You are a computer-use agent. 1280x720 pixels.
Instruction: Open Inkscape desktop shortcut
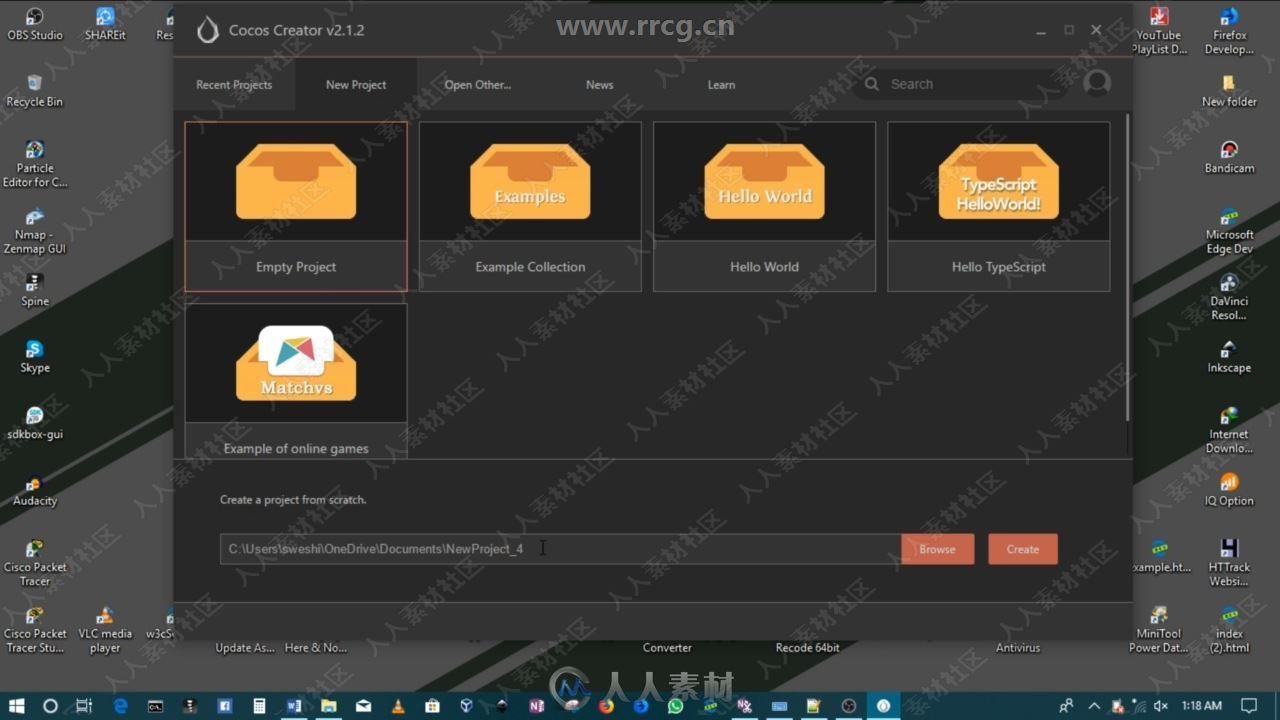(1229, 357)
